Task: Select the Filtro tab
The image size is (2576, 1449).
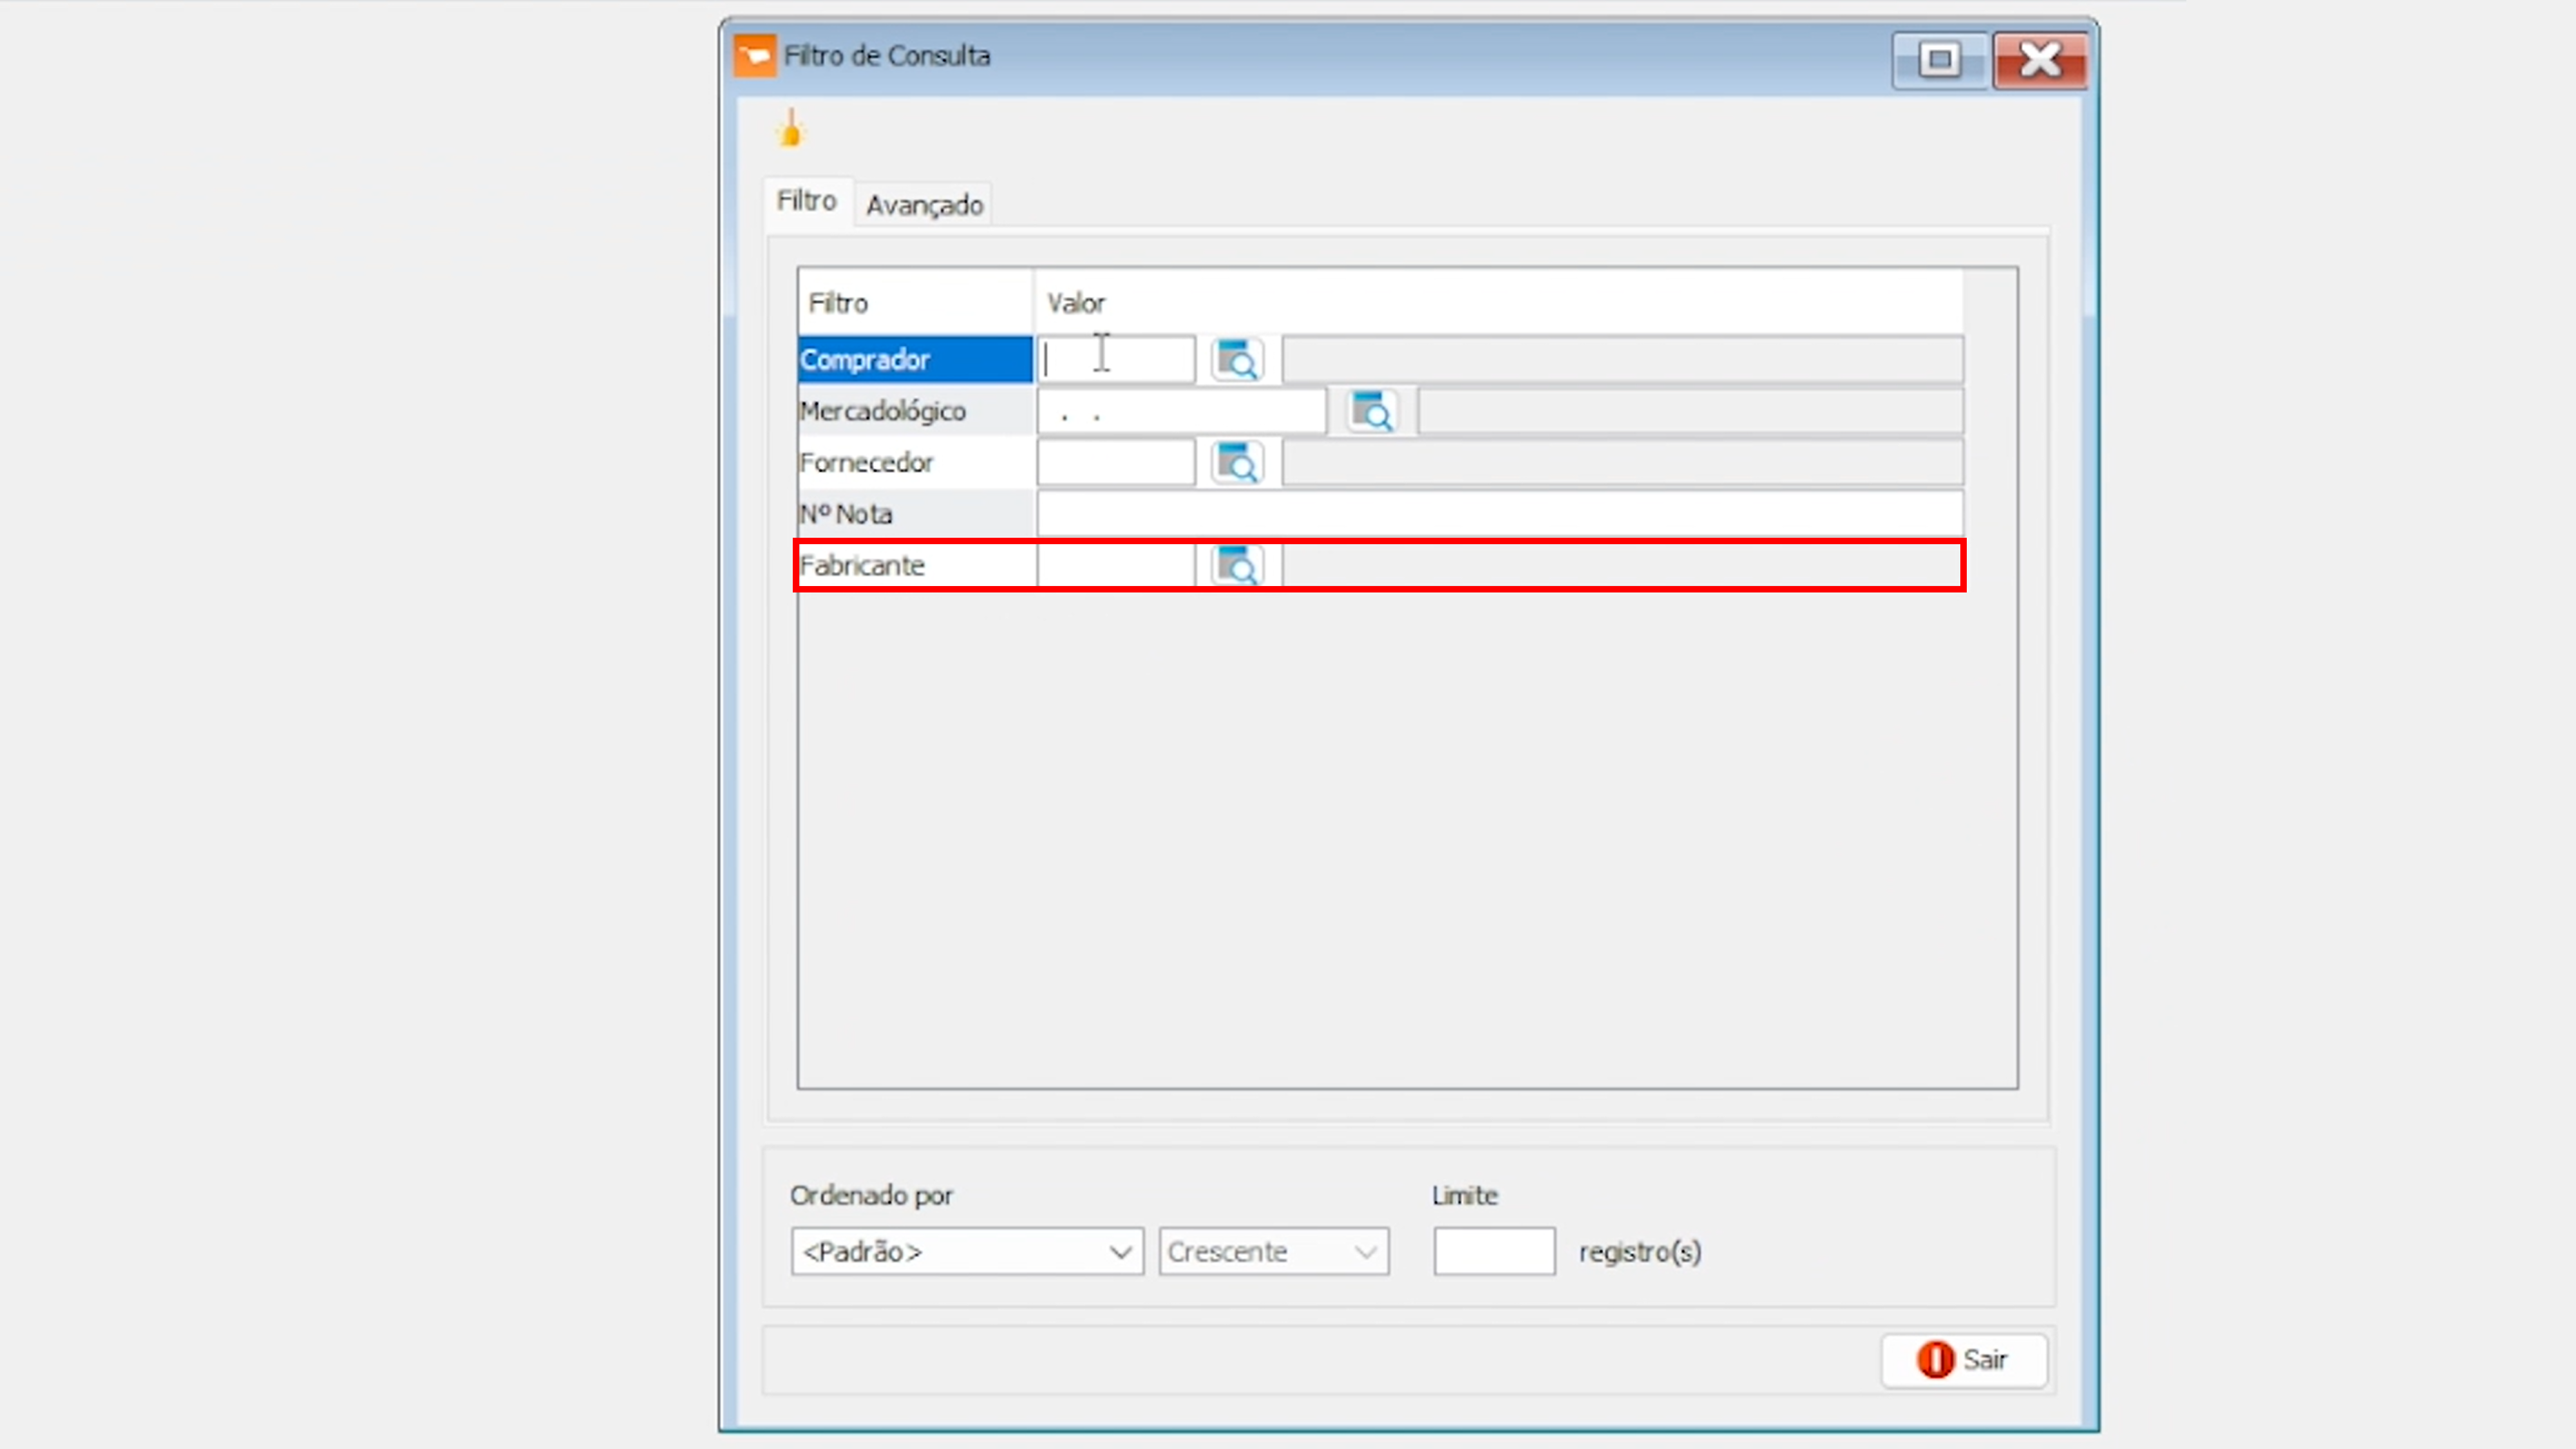Action: [806, 201]
